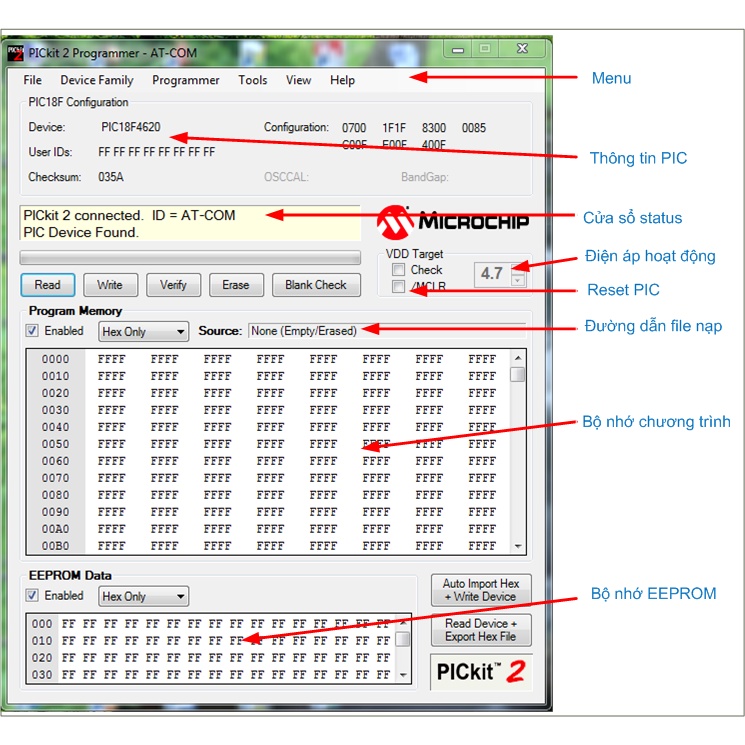This screenshot has width=745, height=745.
Task: Click the PICkit 2 logo image
Action: 481,672
